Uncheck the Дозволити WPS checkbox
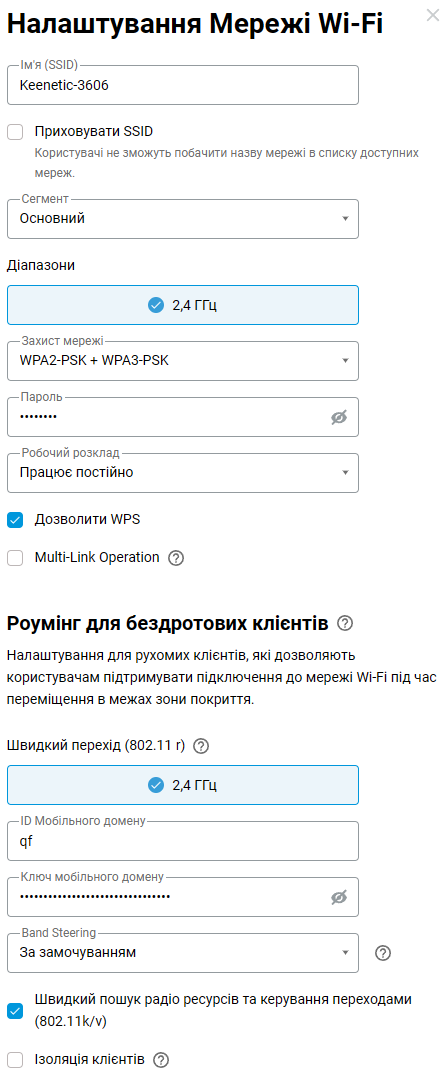The height and width of the screenshot is (1077, 447). 15,520
